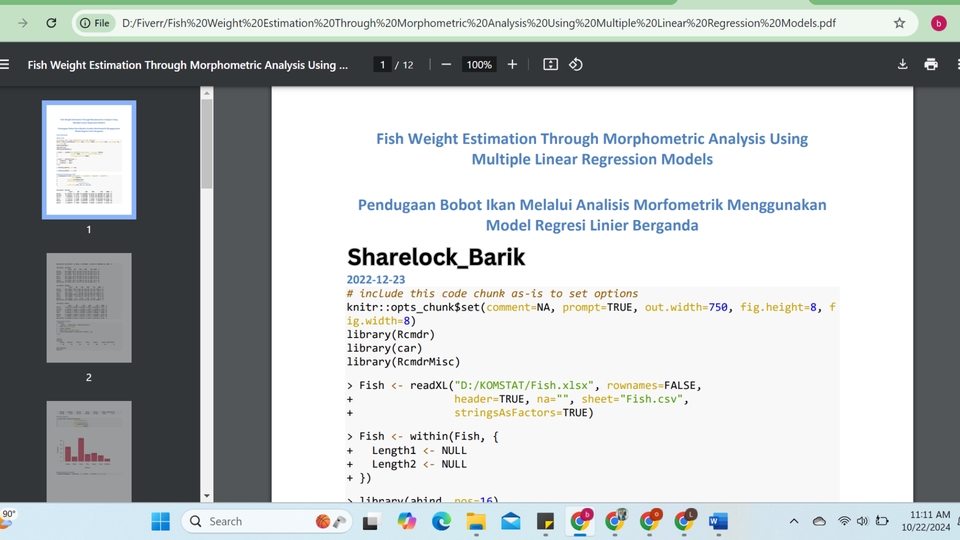Zoom in the PDF with plus button
The height and width of the screenshot is (540, 960).
[512, 64]
